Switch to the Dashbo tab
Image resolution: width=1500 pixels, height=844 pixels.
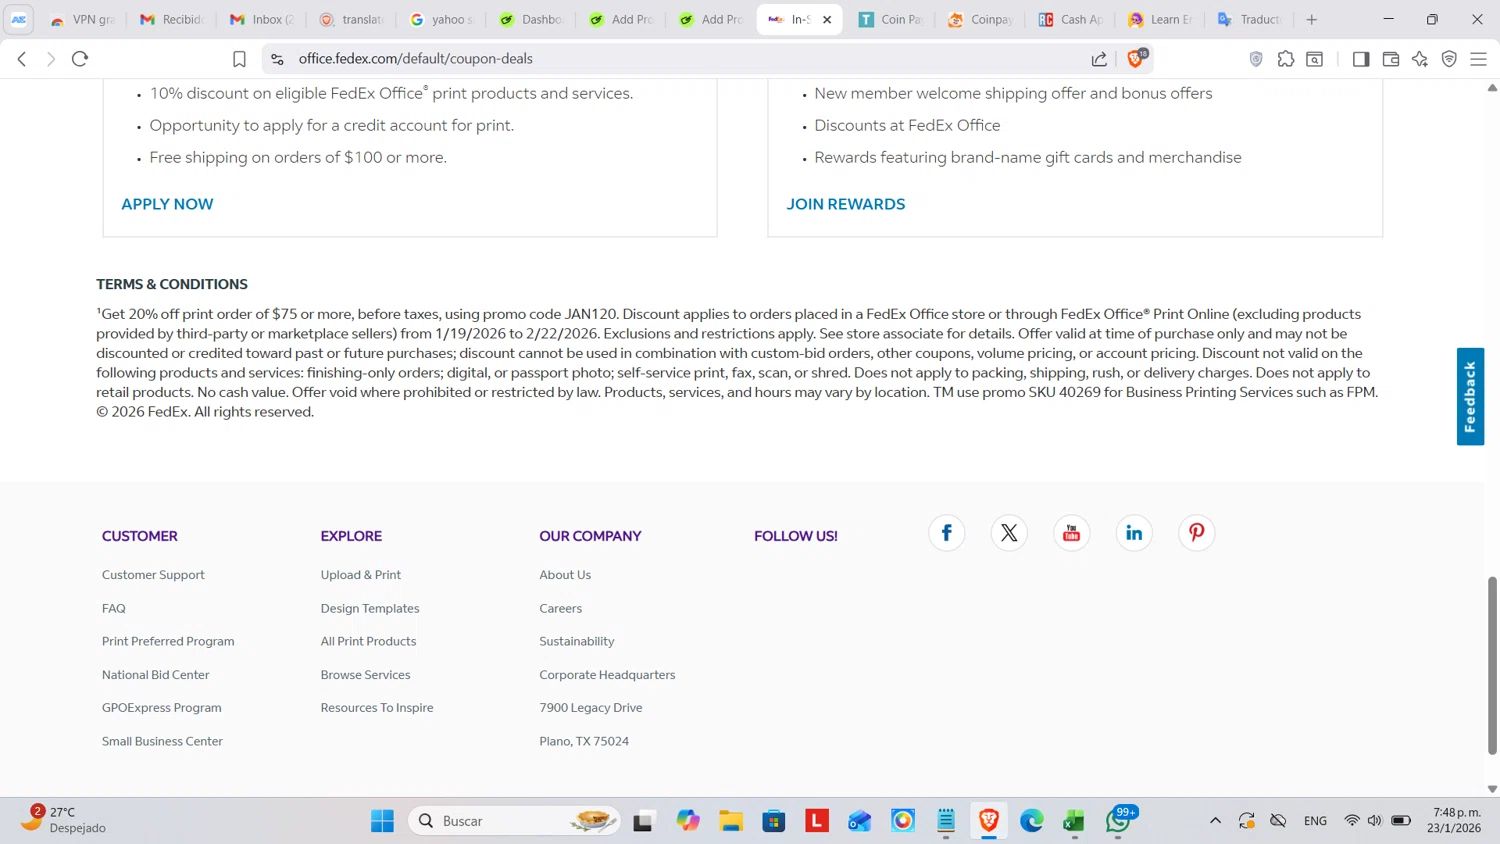pyautogui.click(x=532, y=19)
